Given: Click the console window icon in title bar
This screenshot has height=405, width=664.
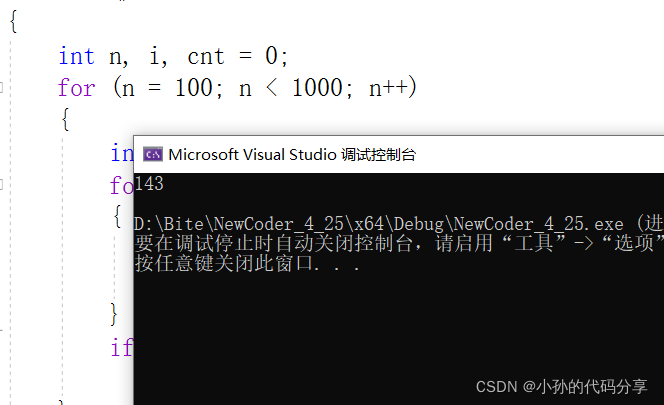Looking at the screenshot, I should click(x=153, y=154).
